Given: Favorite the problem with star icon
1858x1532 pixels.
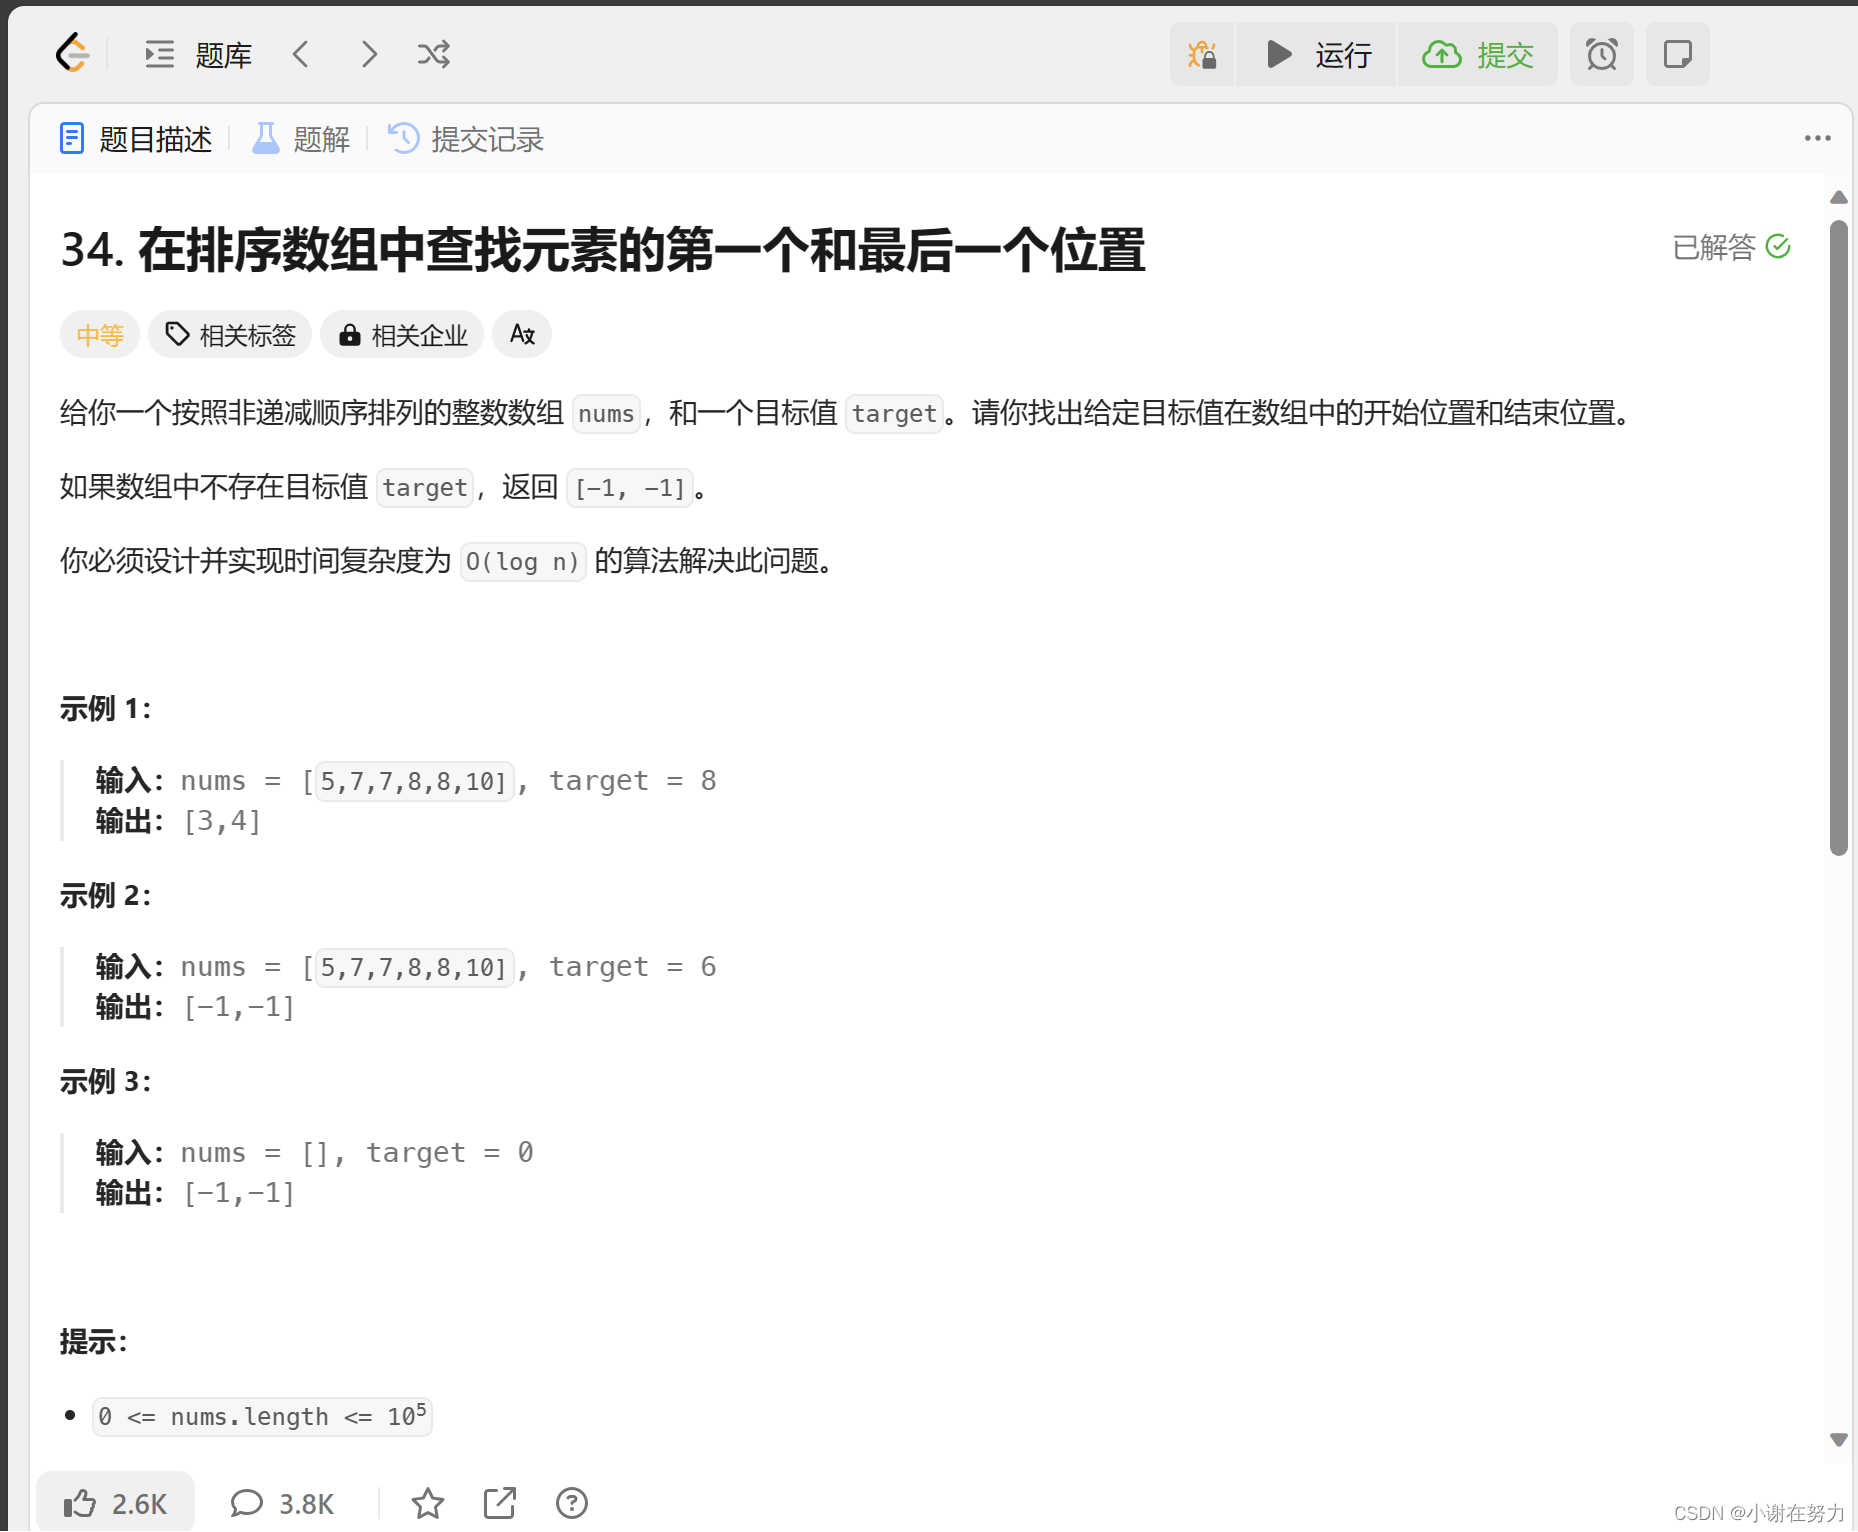Looking at the screenshot, I should (x=428, y=1503).
